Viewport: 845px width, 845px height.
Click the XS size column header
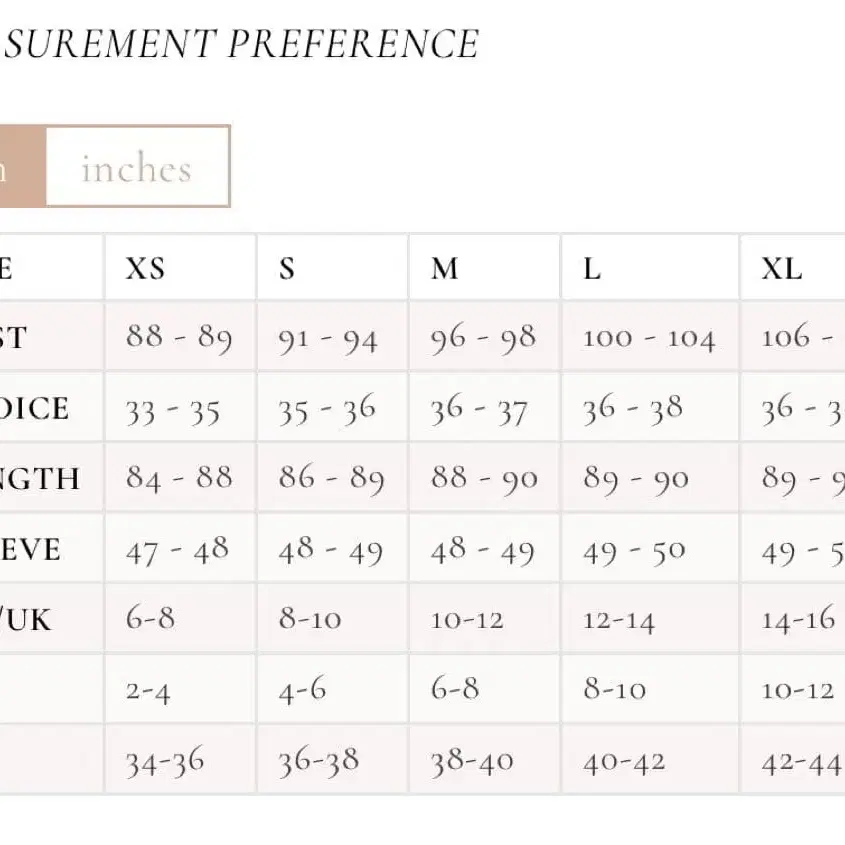click(x=146, y=269)
